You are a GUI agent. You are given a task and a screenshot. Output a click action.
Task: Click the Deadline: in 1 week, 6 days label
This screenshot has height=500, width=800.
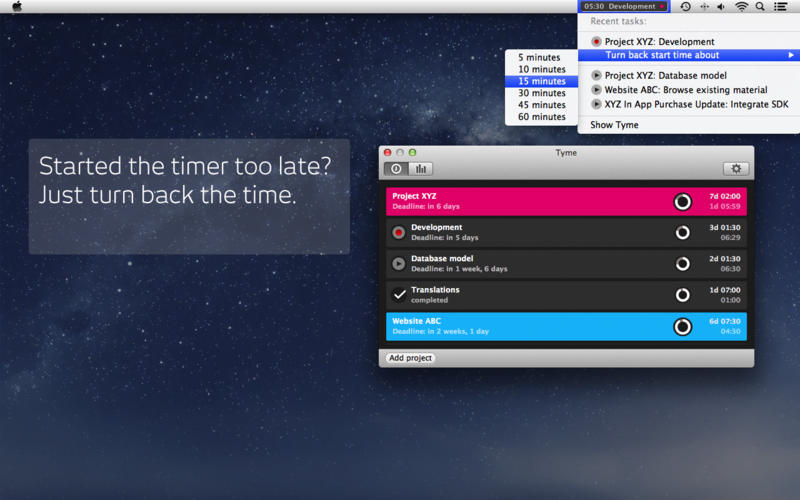[459, 269]
